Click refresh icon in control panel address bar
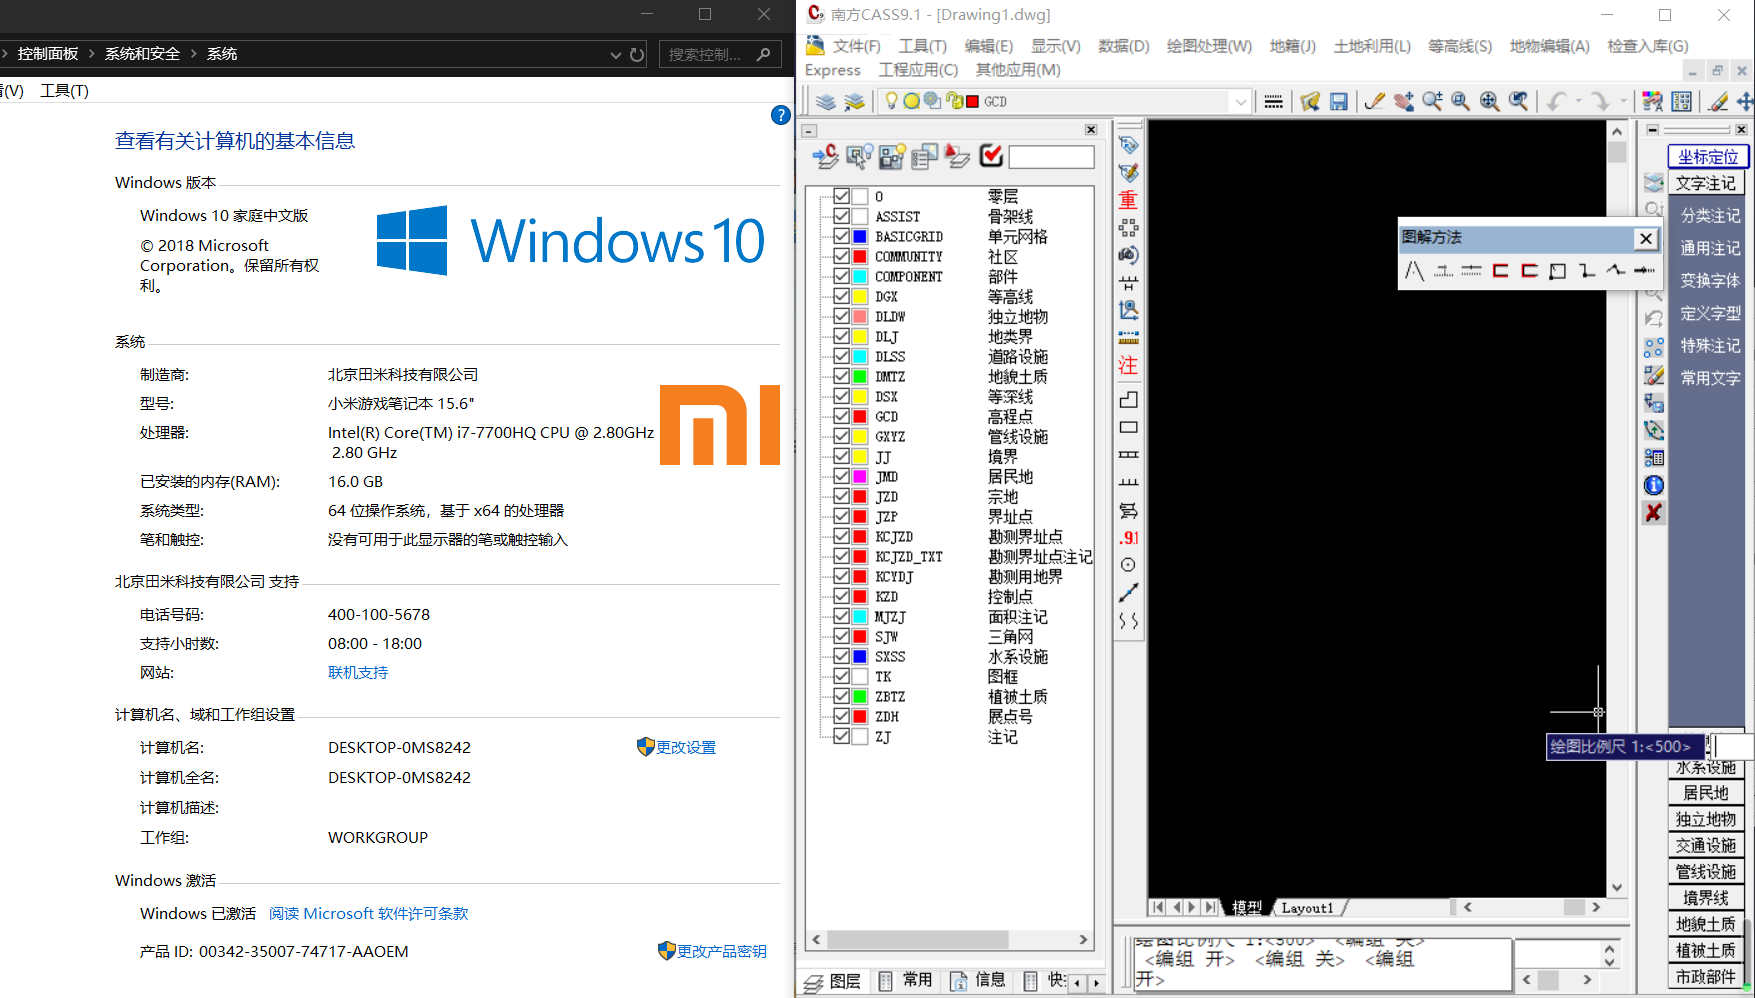This screenshot has width=1755, height=998. coord(637,55)
